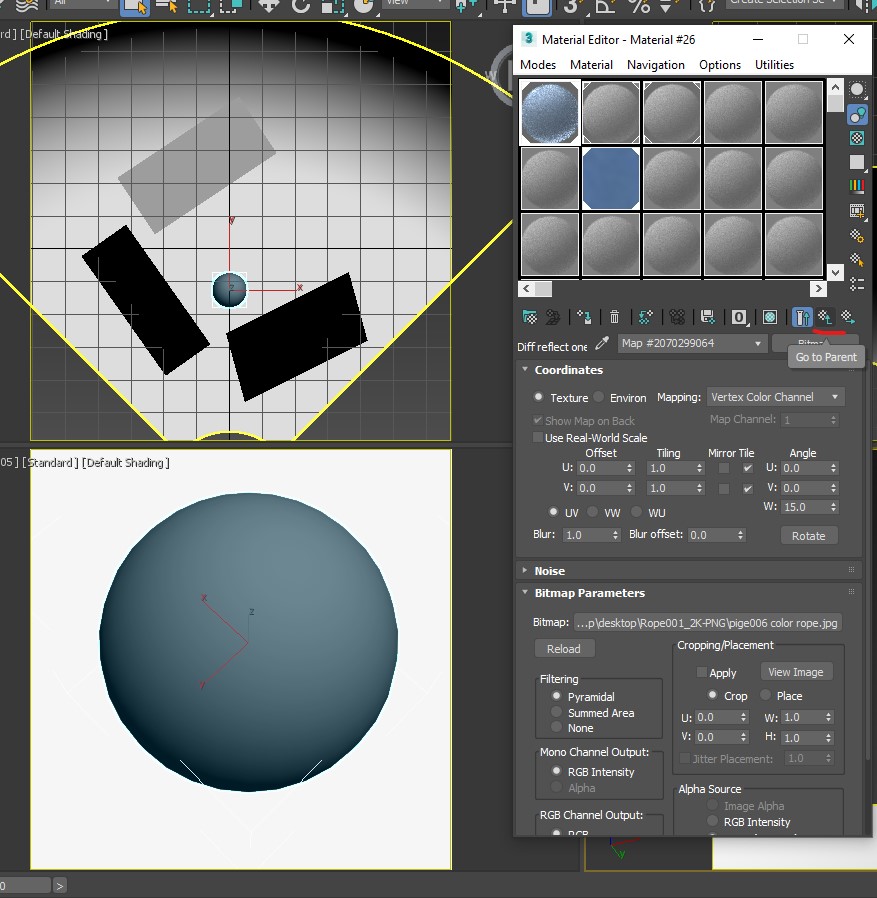Click the Video Color Check icon
The width and height of the screenshot is (877, 898).
pos(857,186)
